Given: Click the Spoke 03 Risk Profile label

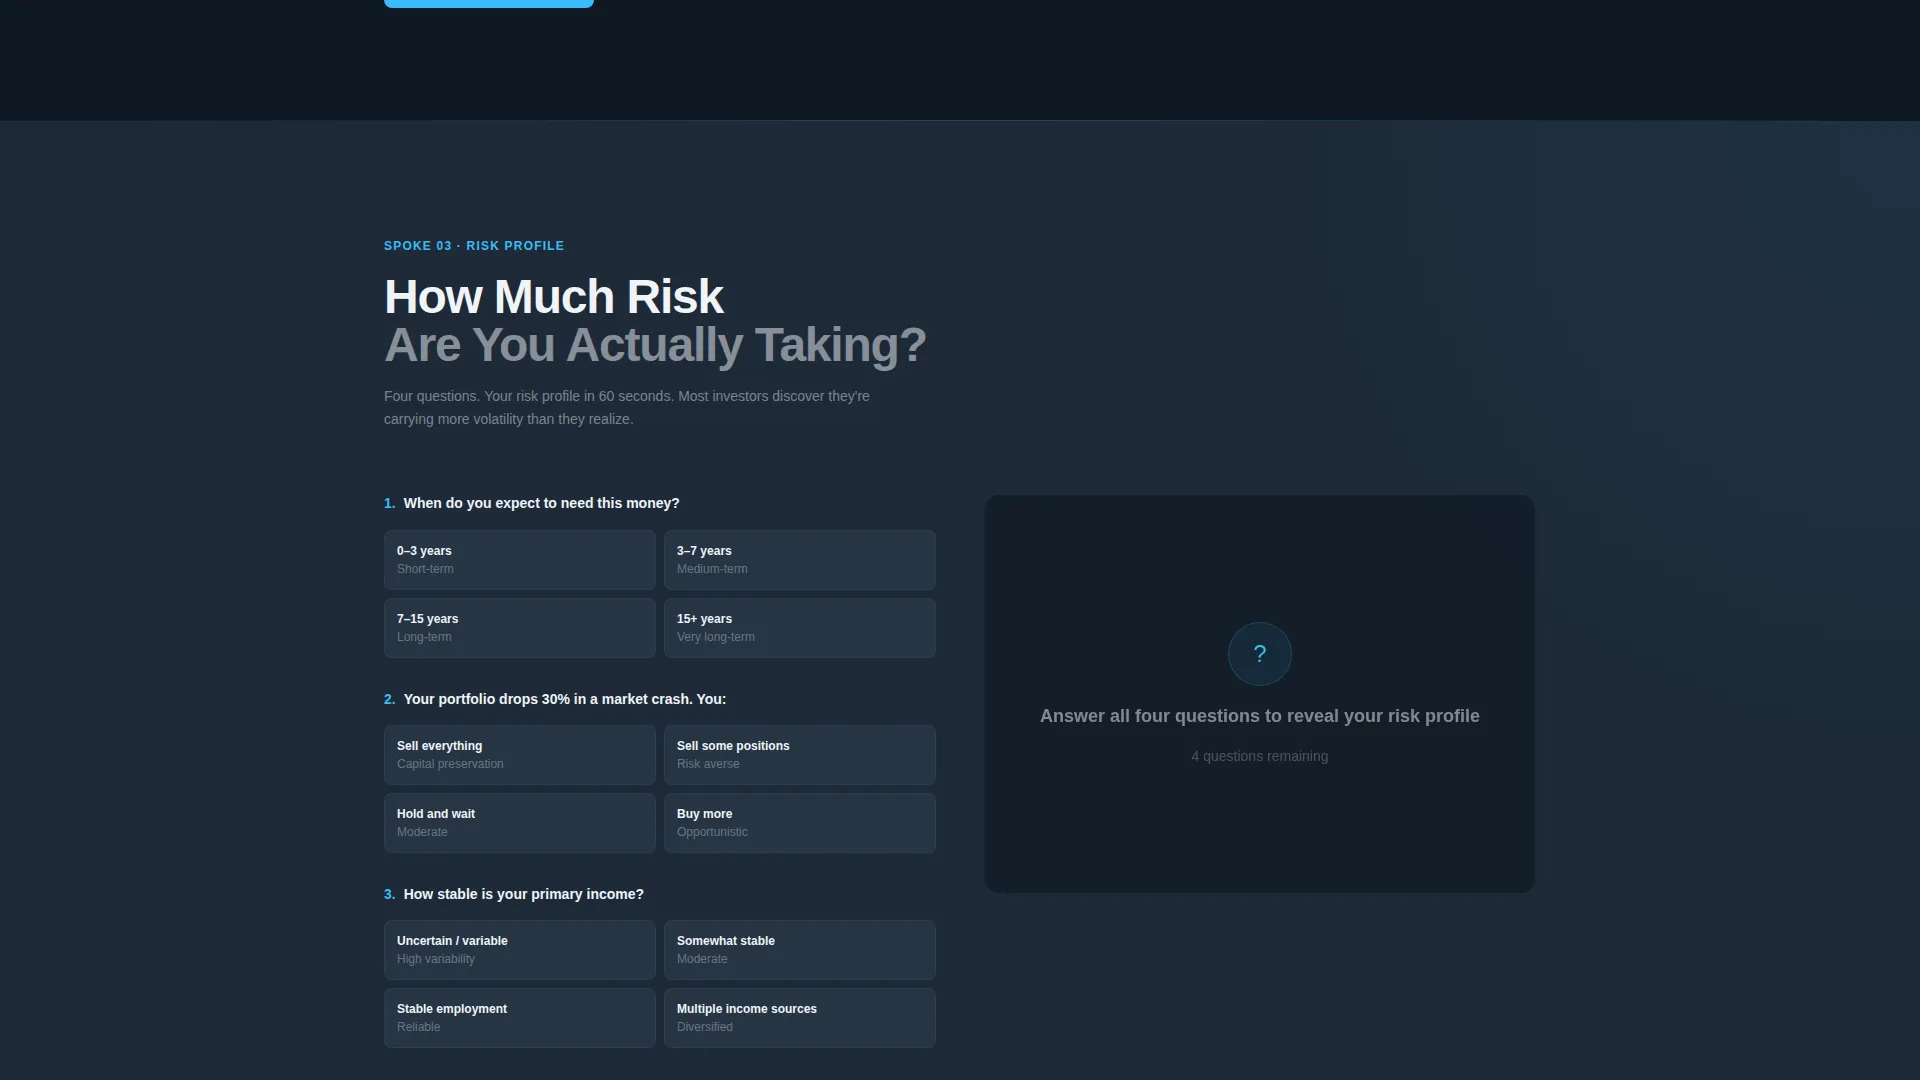Looking at the screenshot, I should point(474,246).
